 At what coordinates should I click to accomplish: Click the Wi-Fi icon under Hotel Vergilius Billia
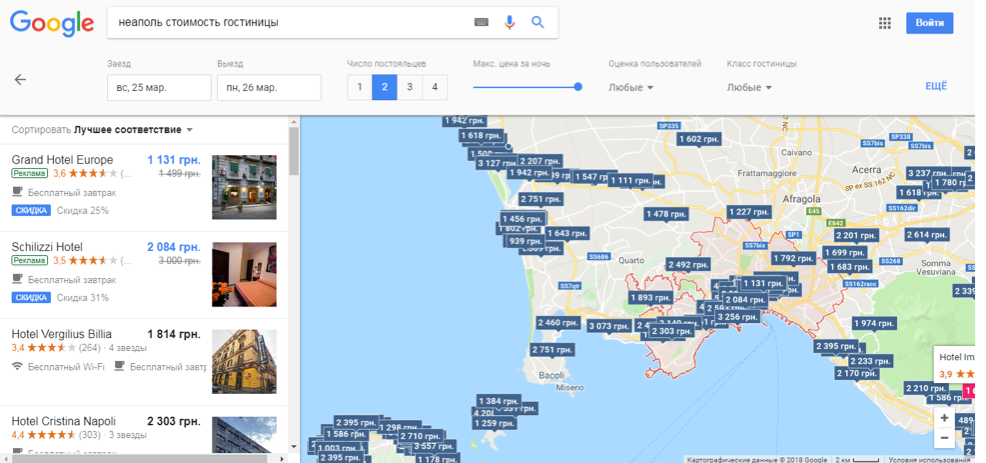coord(17,366)
